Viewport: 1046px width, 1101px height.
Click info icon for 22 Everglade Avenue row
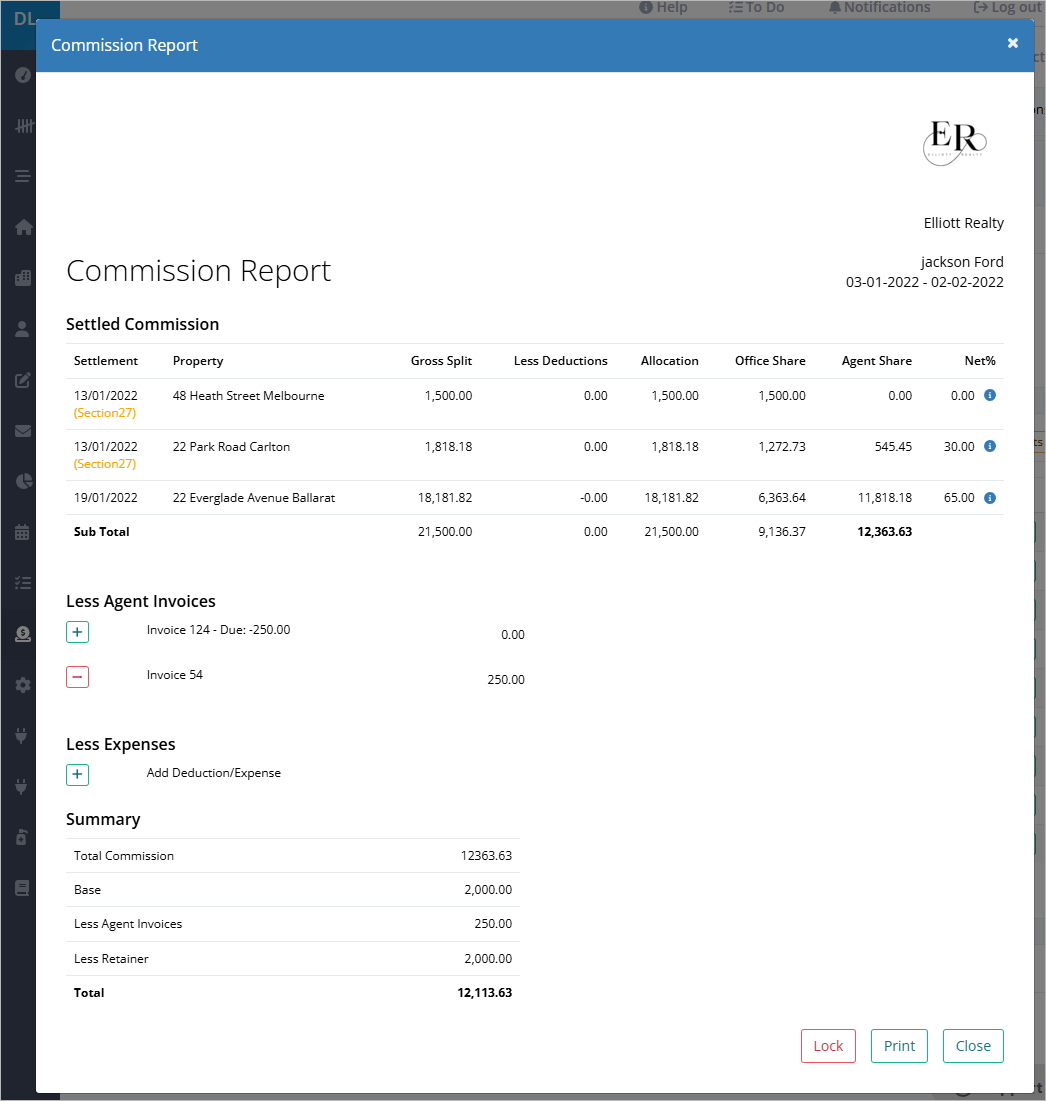click(990, 498)
